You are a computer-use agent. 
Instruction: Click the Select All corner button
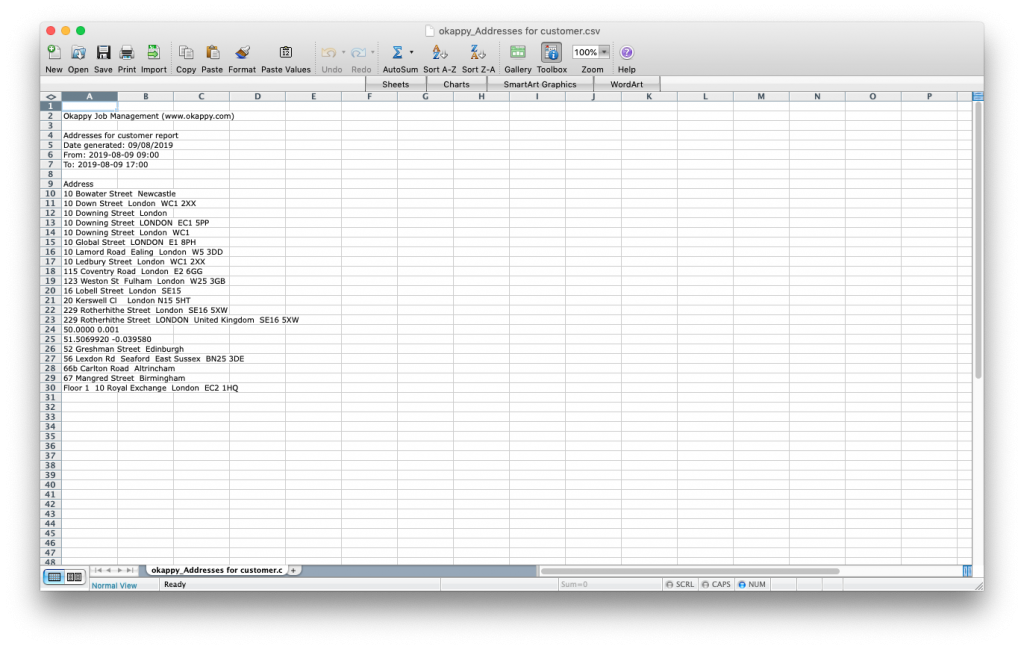pyautogui.click(x=51, y=97)
